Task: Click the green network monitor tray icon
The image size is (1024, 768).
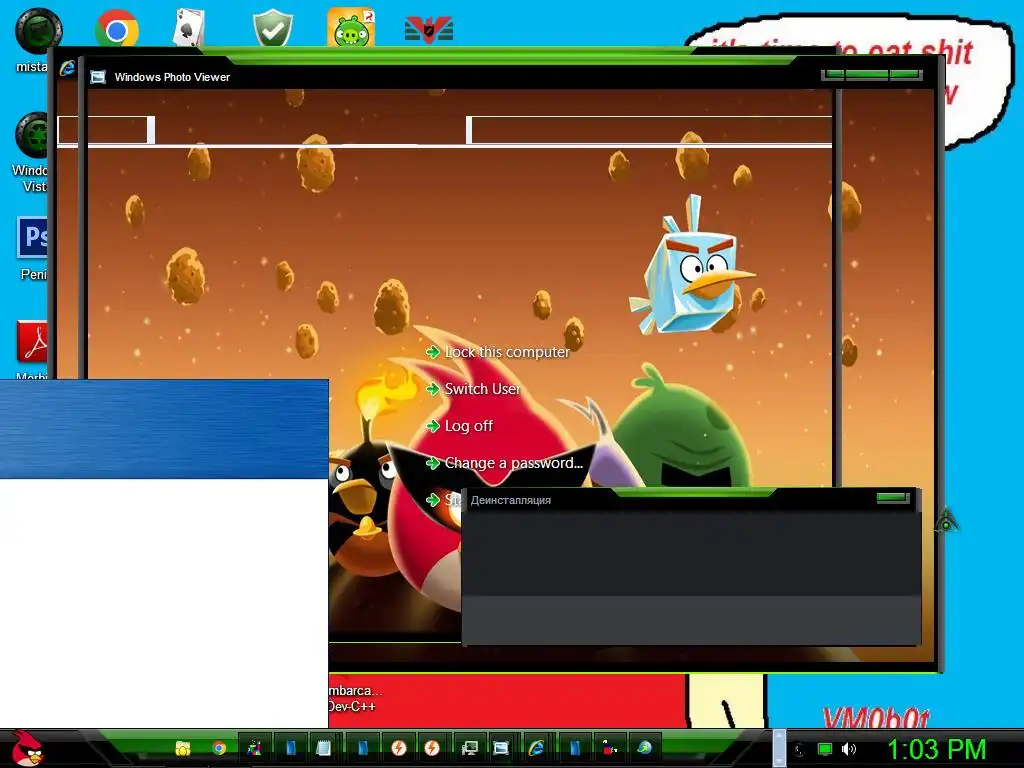Action: (825, 749)
